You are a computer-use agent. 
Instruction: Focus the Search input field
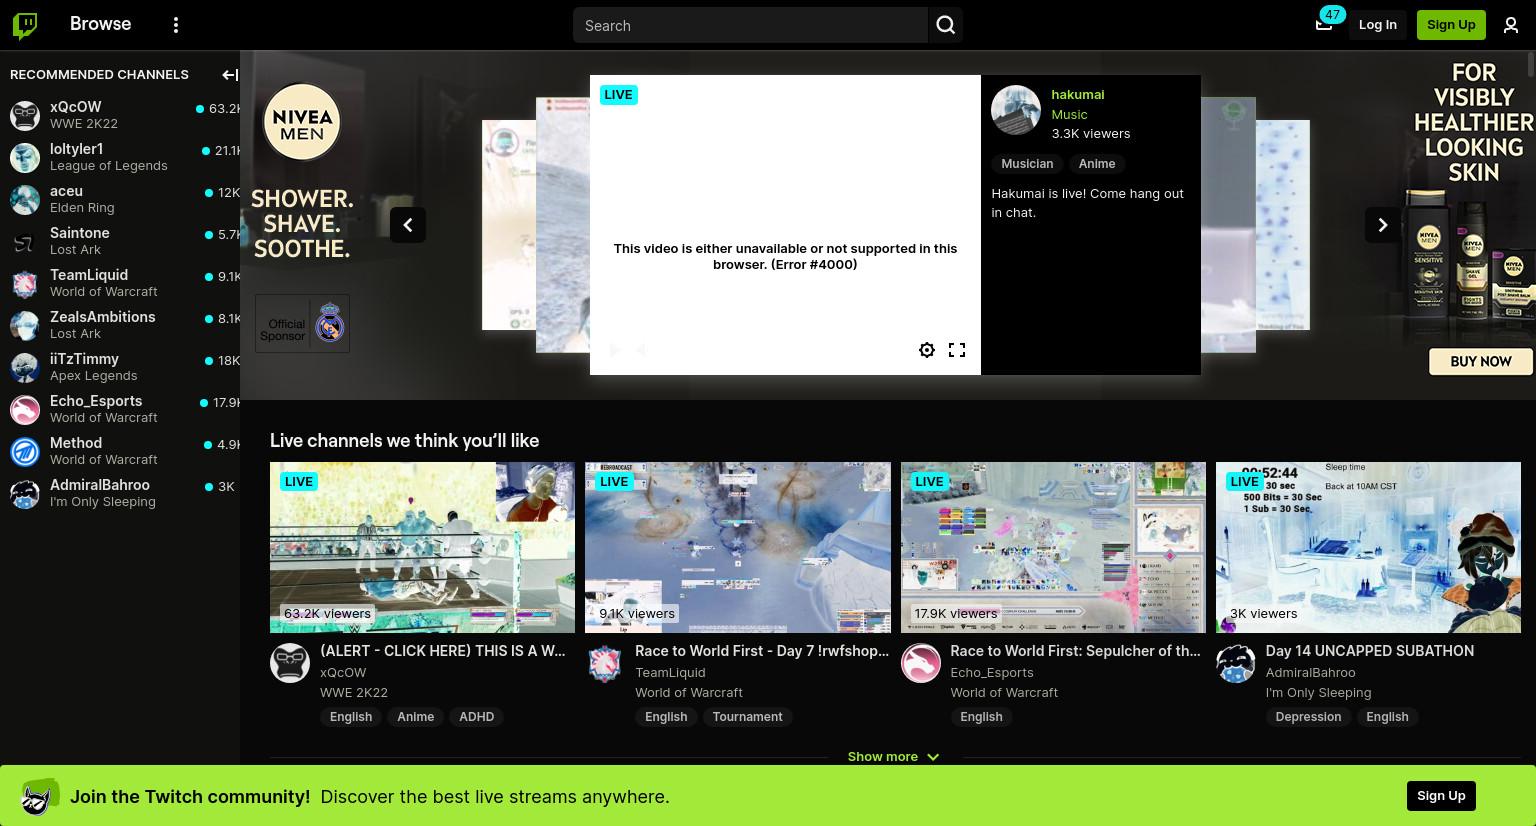[750, 25]
